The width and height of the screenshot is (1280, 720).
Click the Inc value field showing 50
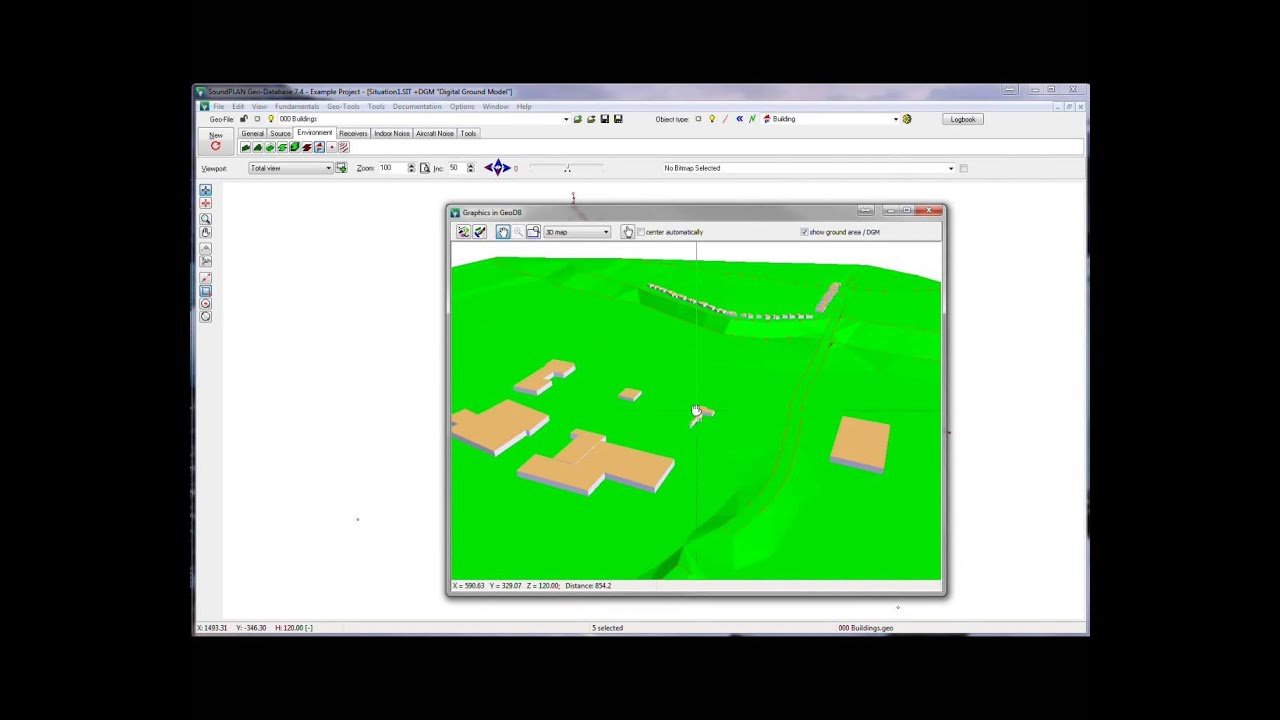pos(457,168)
